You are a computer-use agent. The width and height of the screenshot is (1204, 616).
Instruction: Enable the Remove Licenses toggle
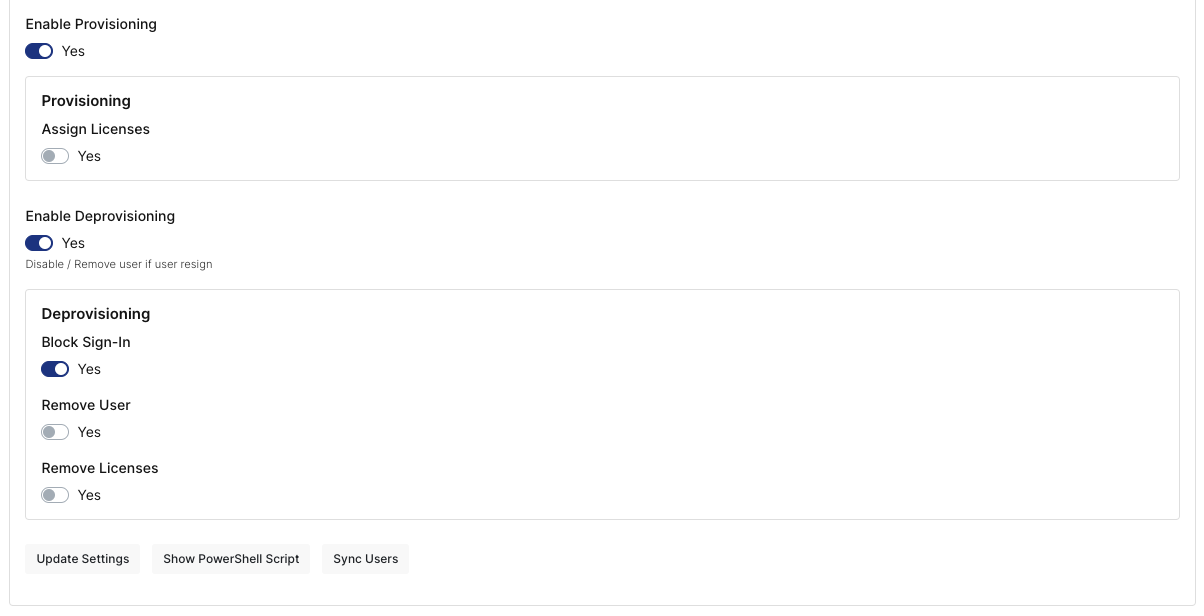[x=55, y=495]
